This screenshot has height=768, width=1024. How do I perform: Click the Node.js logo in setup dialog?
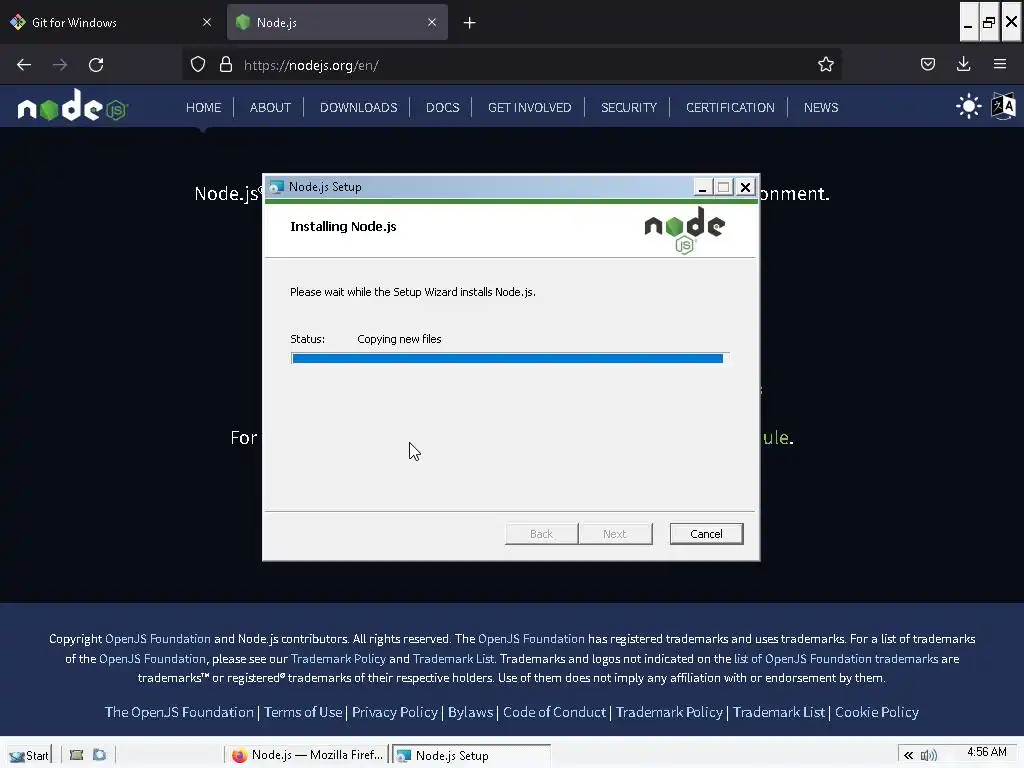(684, 230)
